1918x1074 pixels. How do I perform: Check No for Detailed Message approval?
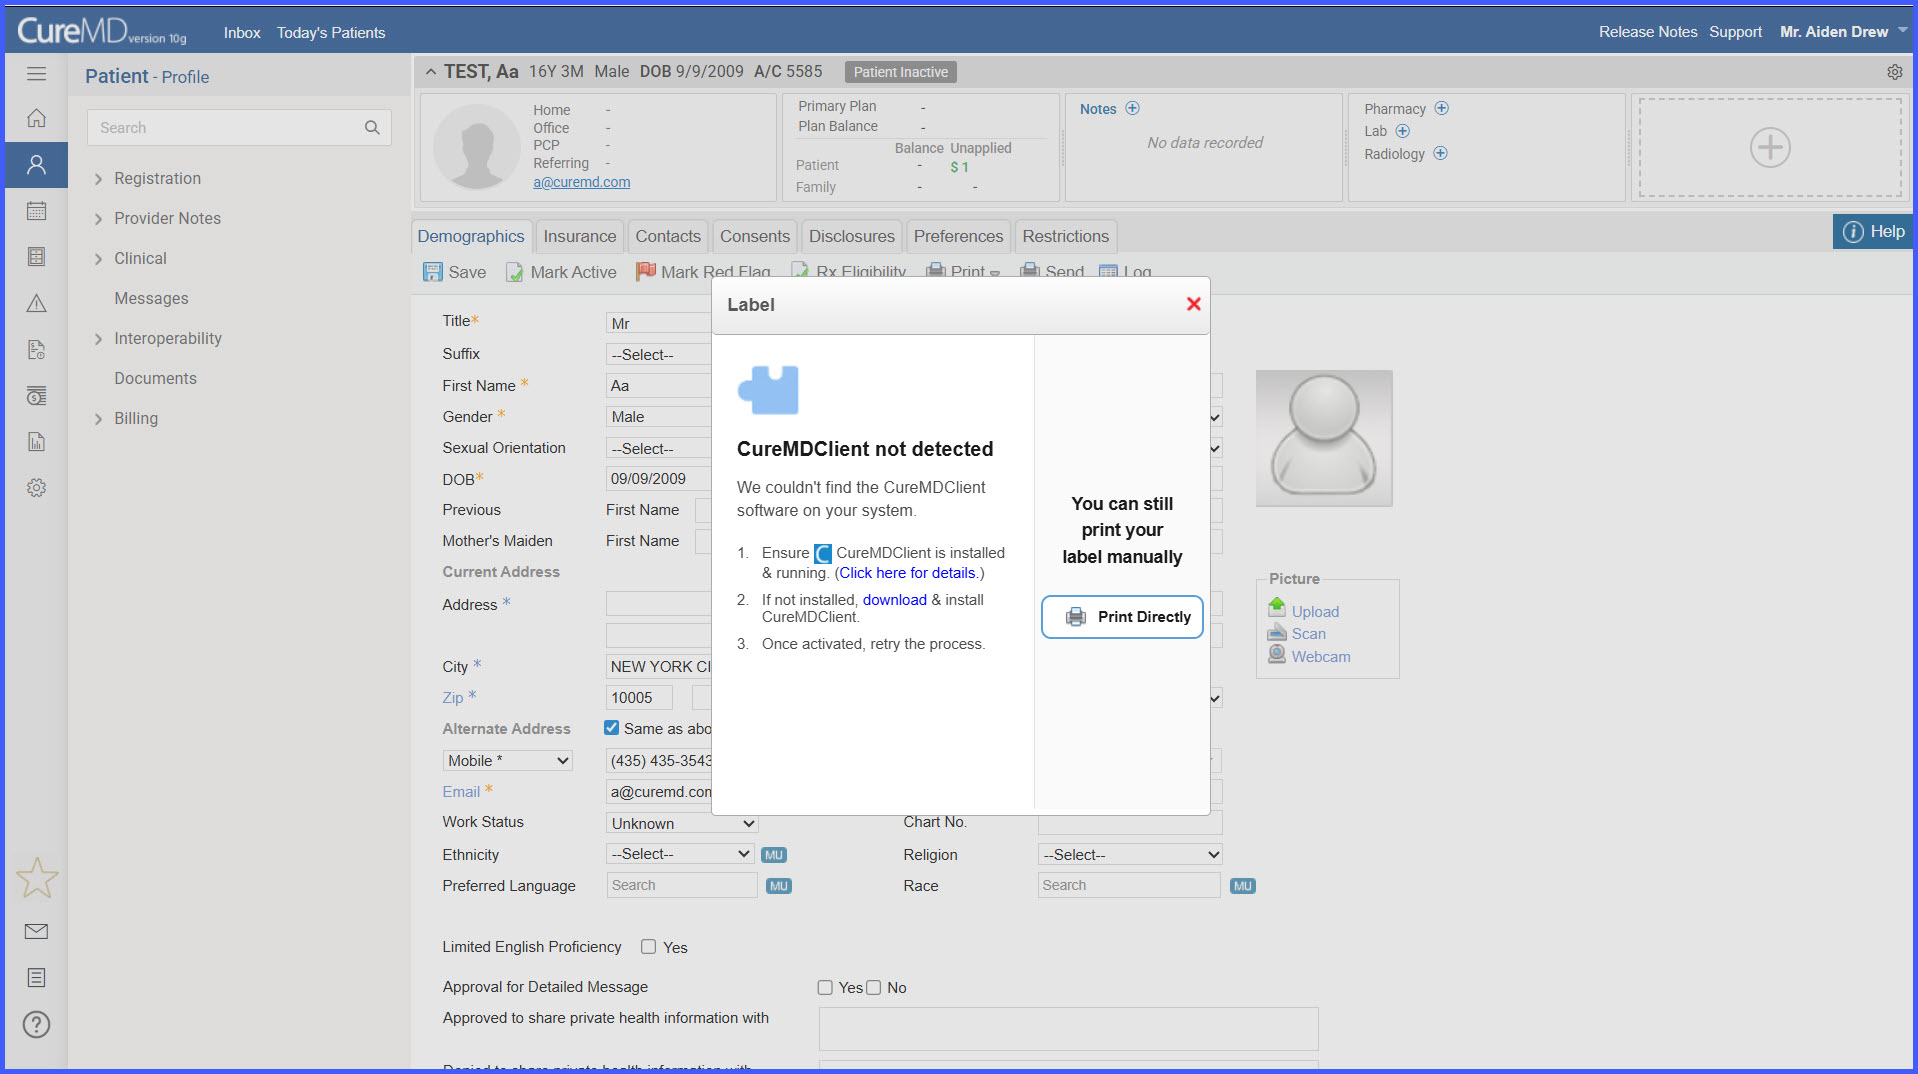(874, 988)
